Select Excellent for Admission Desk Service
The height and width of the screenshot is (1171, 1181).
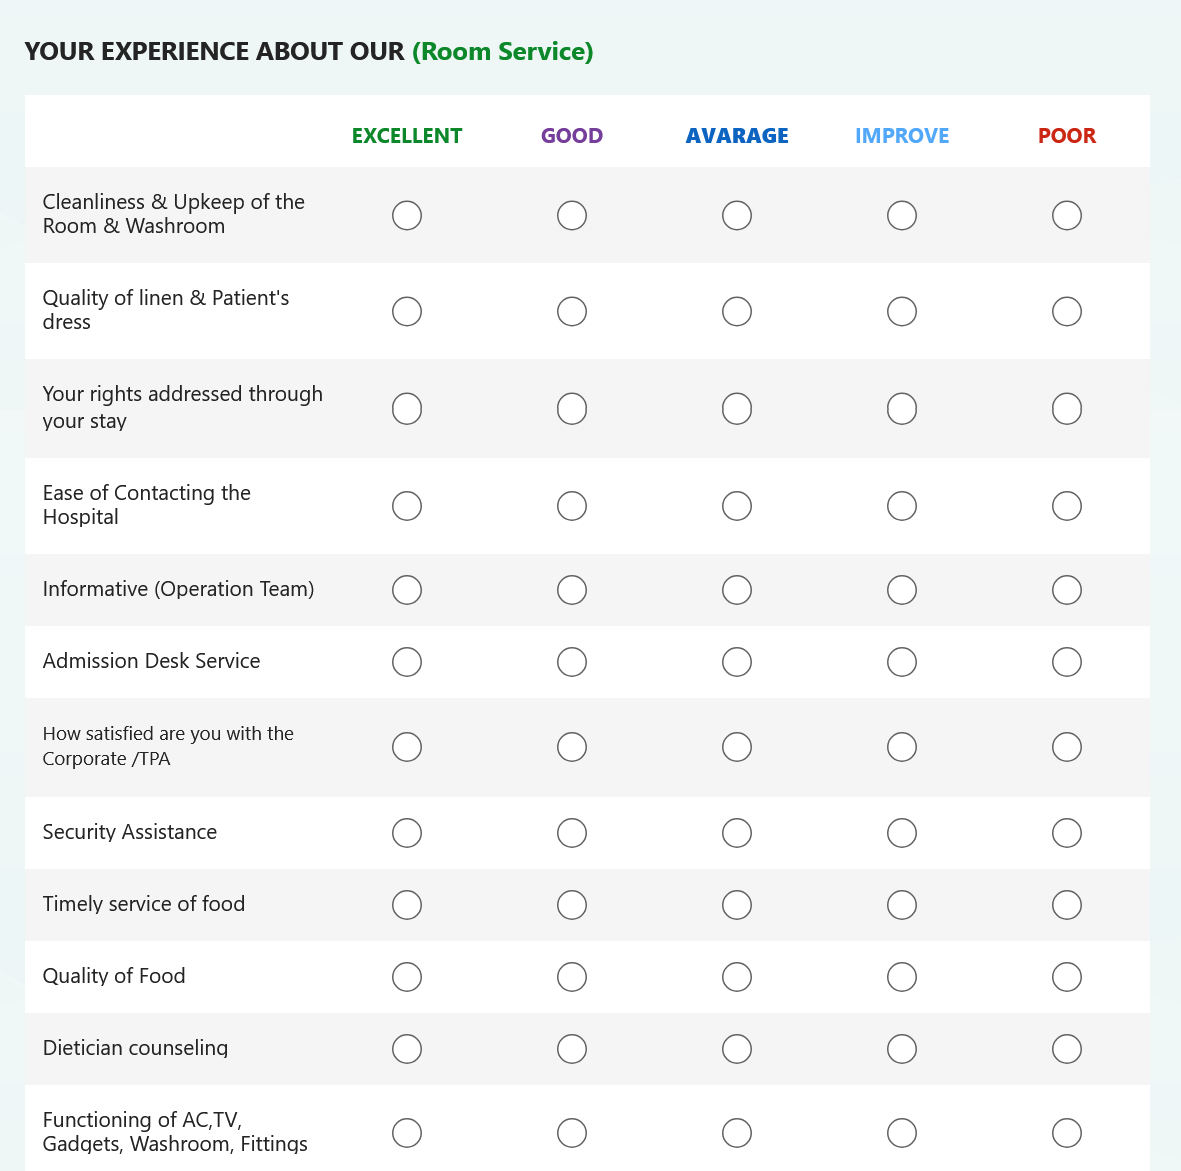point(407,662)
